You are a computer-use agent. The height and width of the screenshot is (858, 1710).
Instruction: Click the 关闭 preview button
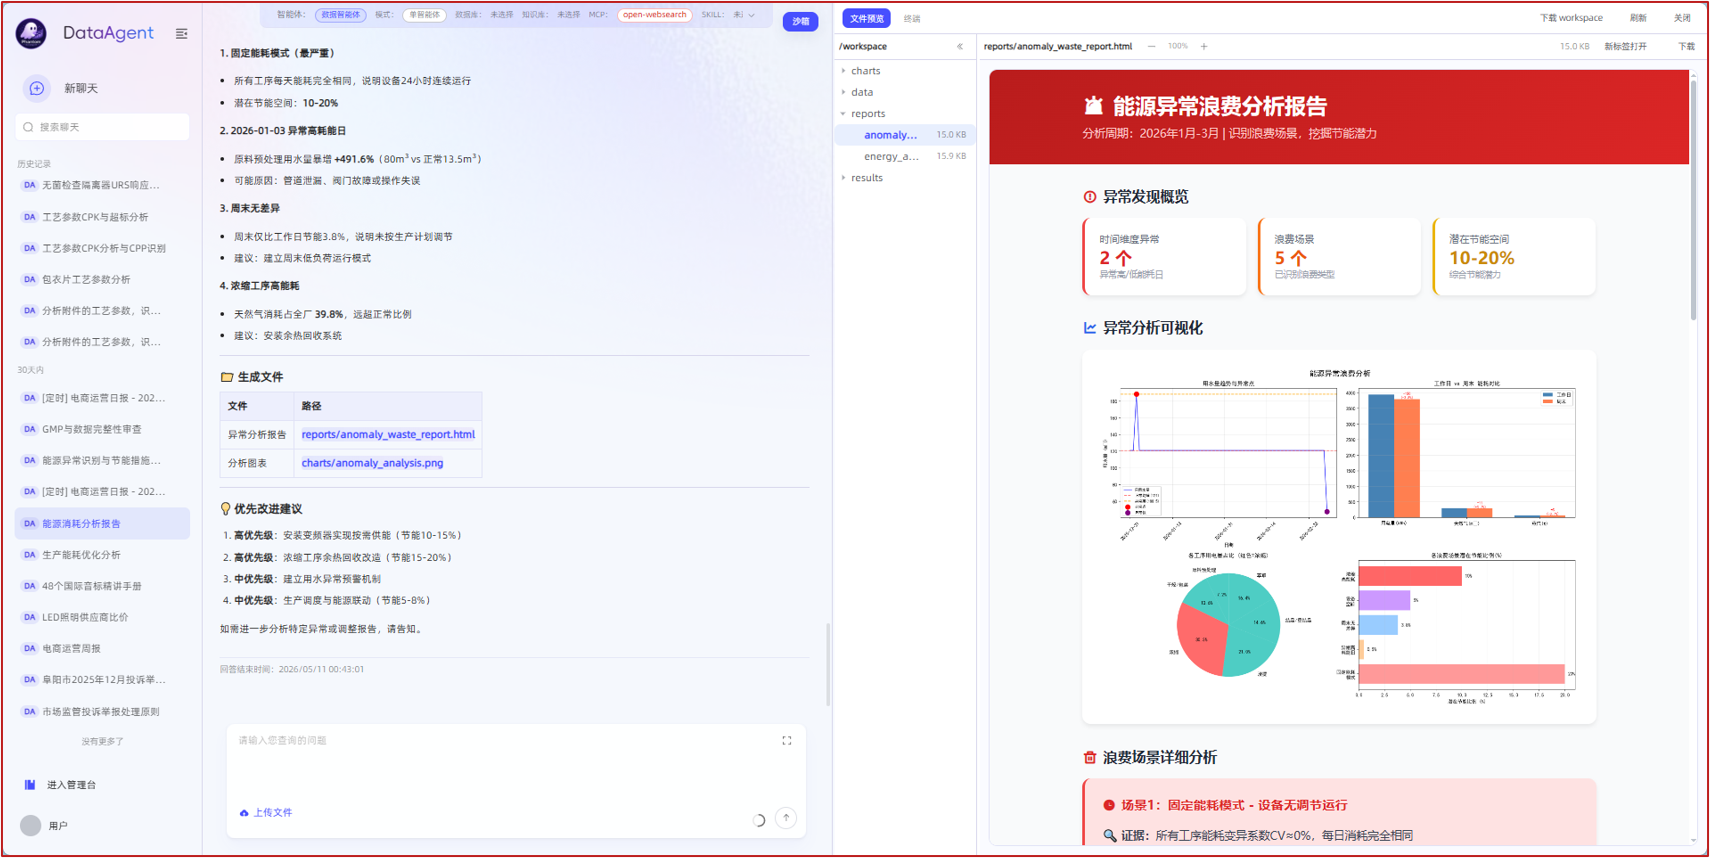1683,18
